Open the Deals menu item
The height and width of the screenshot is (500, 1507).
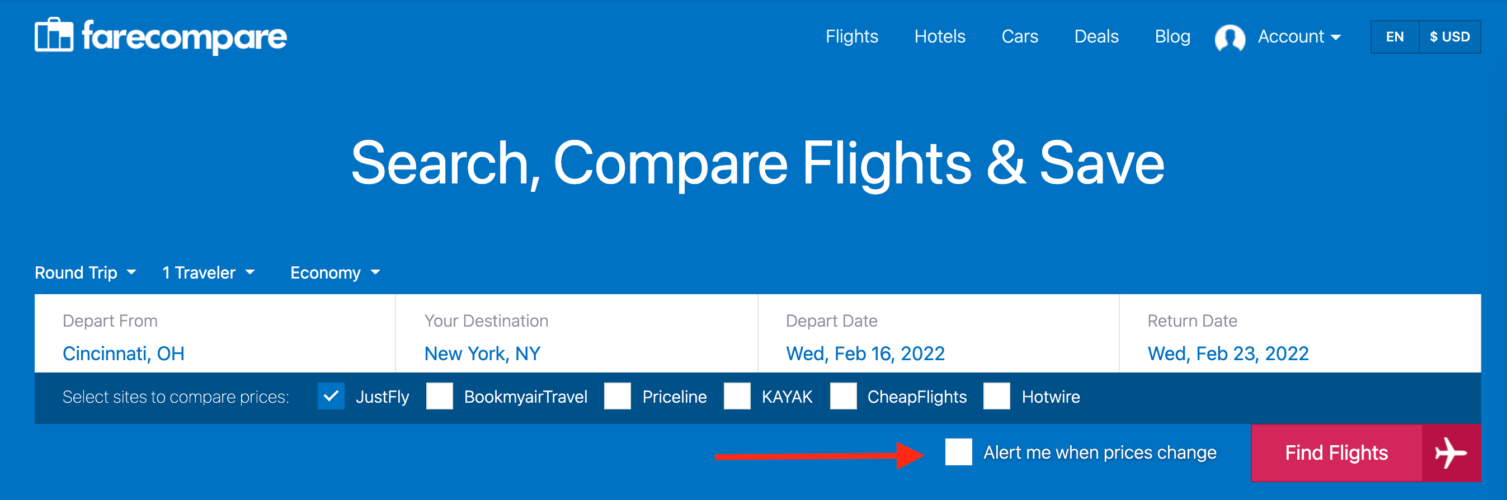click(x=1096, y=37)
